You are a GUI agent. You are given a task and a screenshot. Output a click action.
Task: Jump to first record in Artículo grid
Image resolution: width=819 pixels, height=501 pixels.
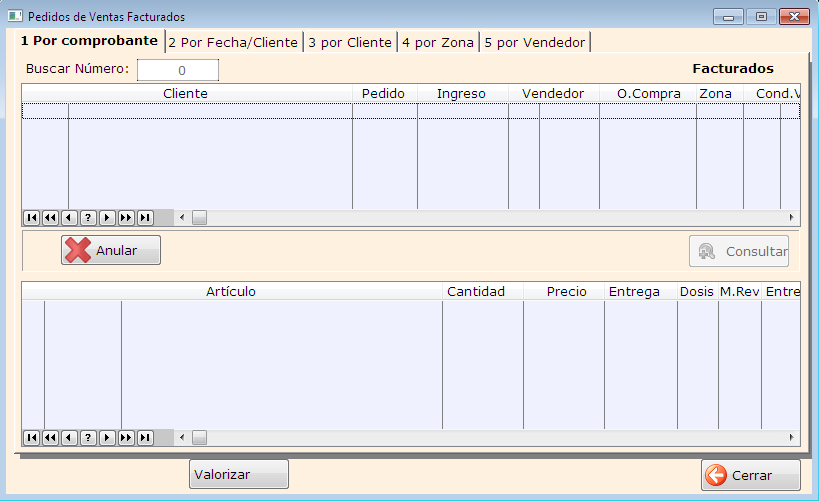tap(31, 437)
